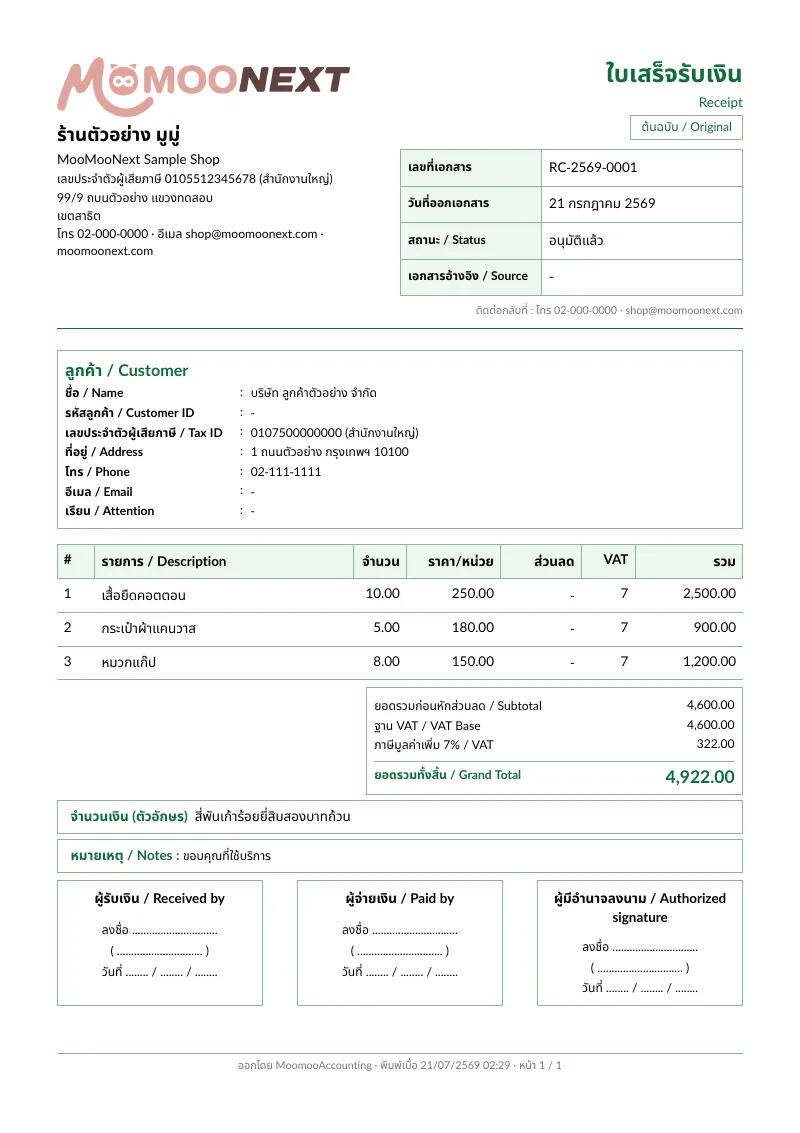Click the Authorized signature heading
Screen dimensions: 800x1133
640,908
